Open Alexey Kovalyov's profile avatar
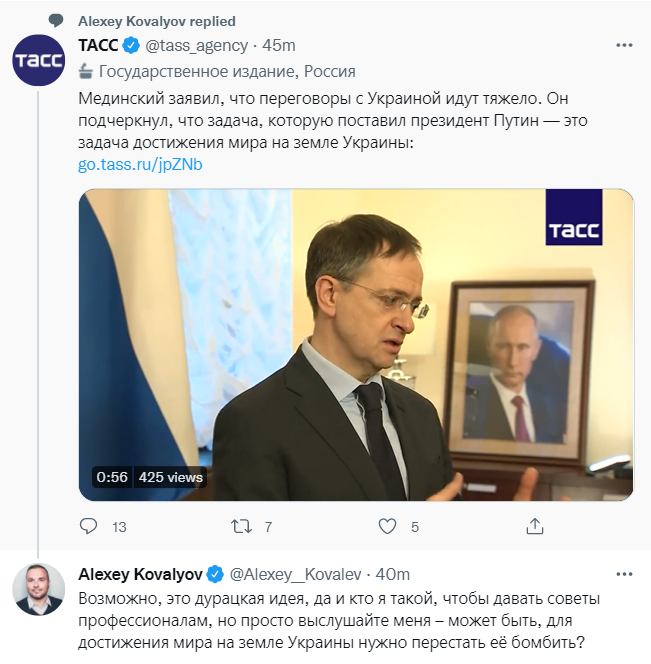 pos(38,589)
